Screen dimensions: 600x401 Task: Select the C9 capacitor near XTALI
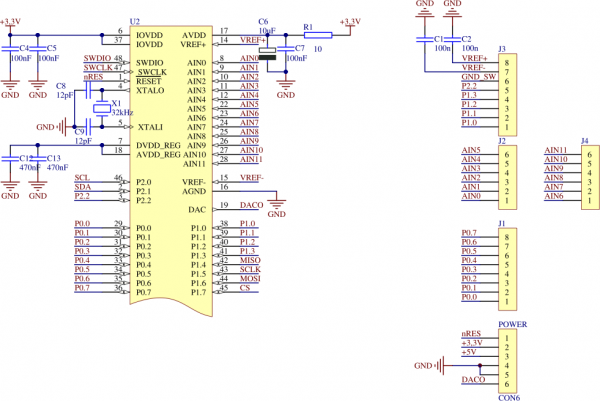point(87,127)
